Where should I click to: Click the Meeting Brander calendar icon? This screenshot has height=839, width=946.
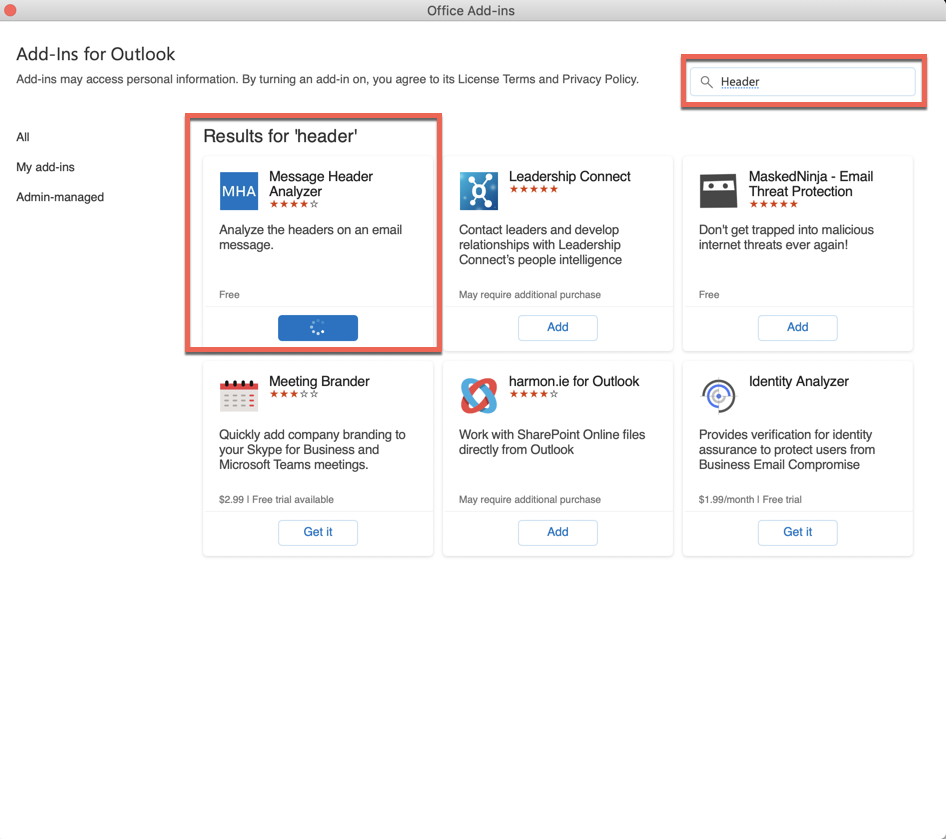pos(239,396)
